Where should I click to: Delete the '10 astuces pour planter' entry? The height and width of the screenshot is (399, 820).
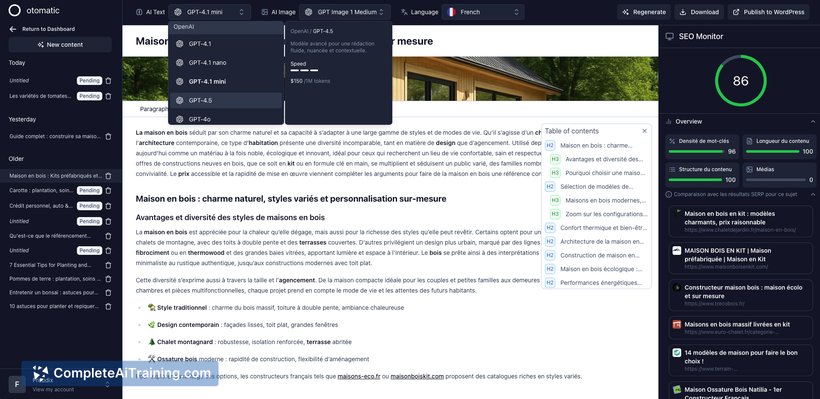[108, 306]
